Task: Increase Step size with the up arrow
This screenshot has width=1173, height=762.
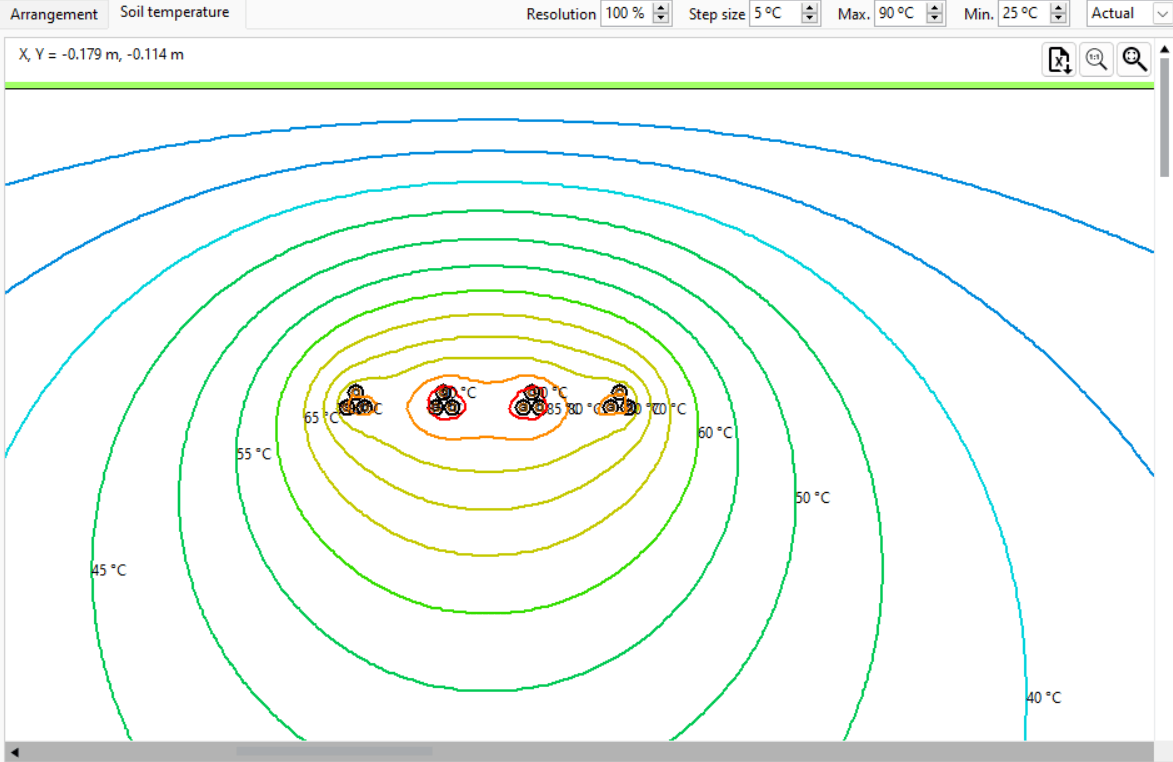Action: coord(810,9)
